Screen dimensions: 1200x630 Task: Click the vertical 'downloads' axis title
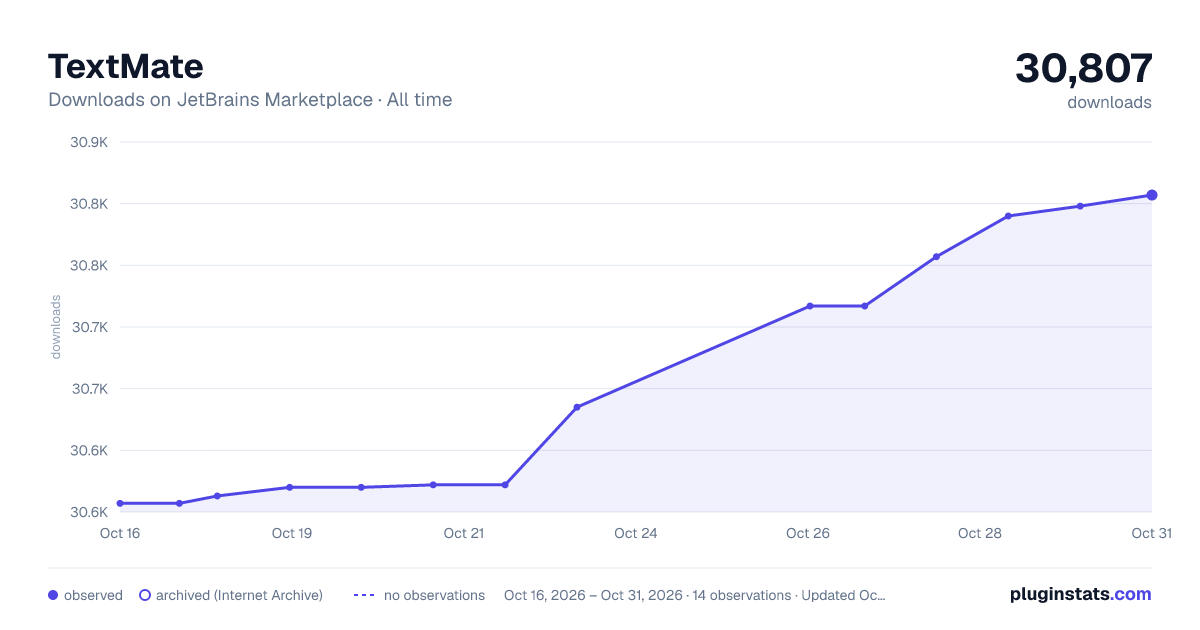56,327
